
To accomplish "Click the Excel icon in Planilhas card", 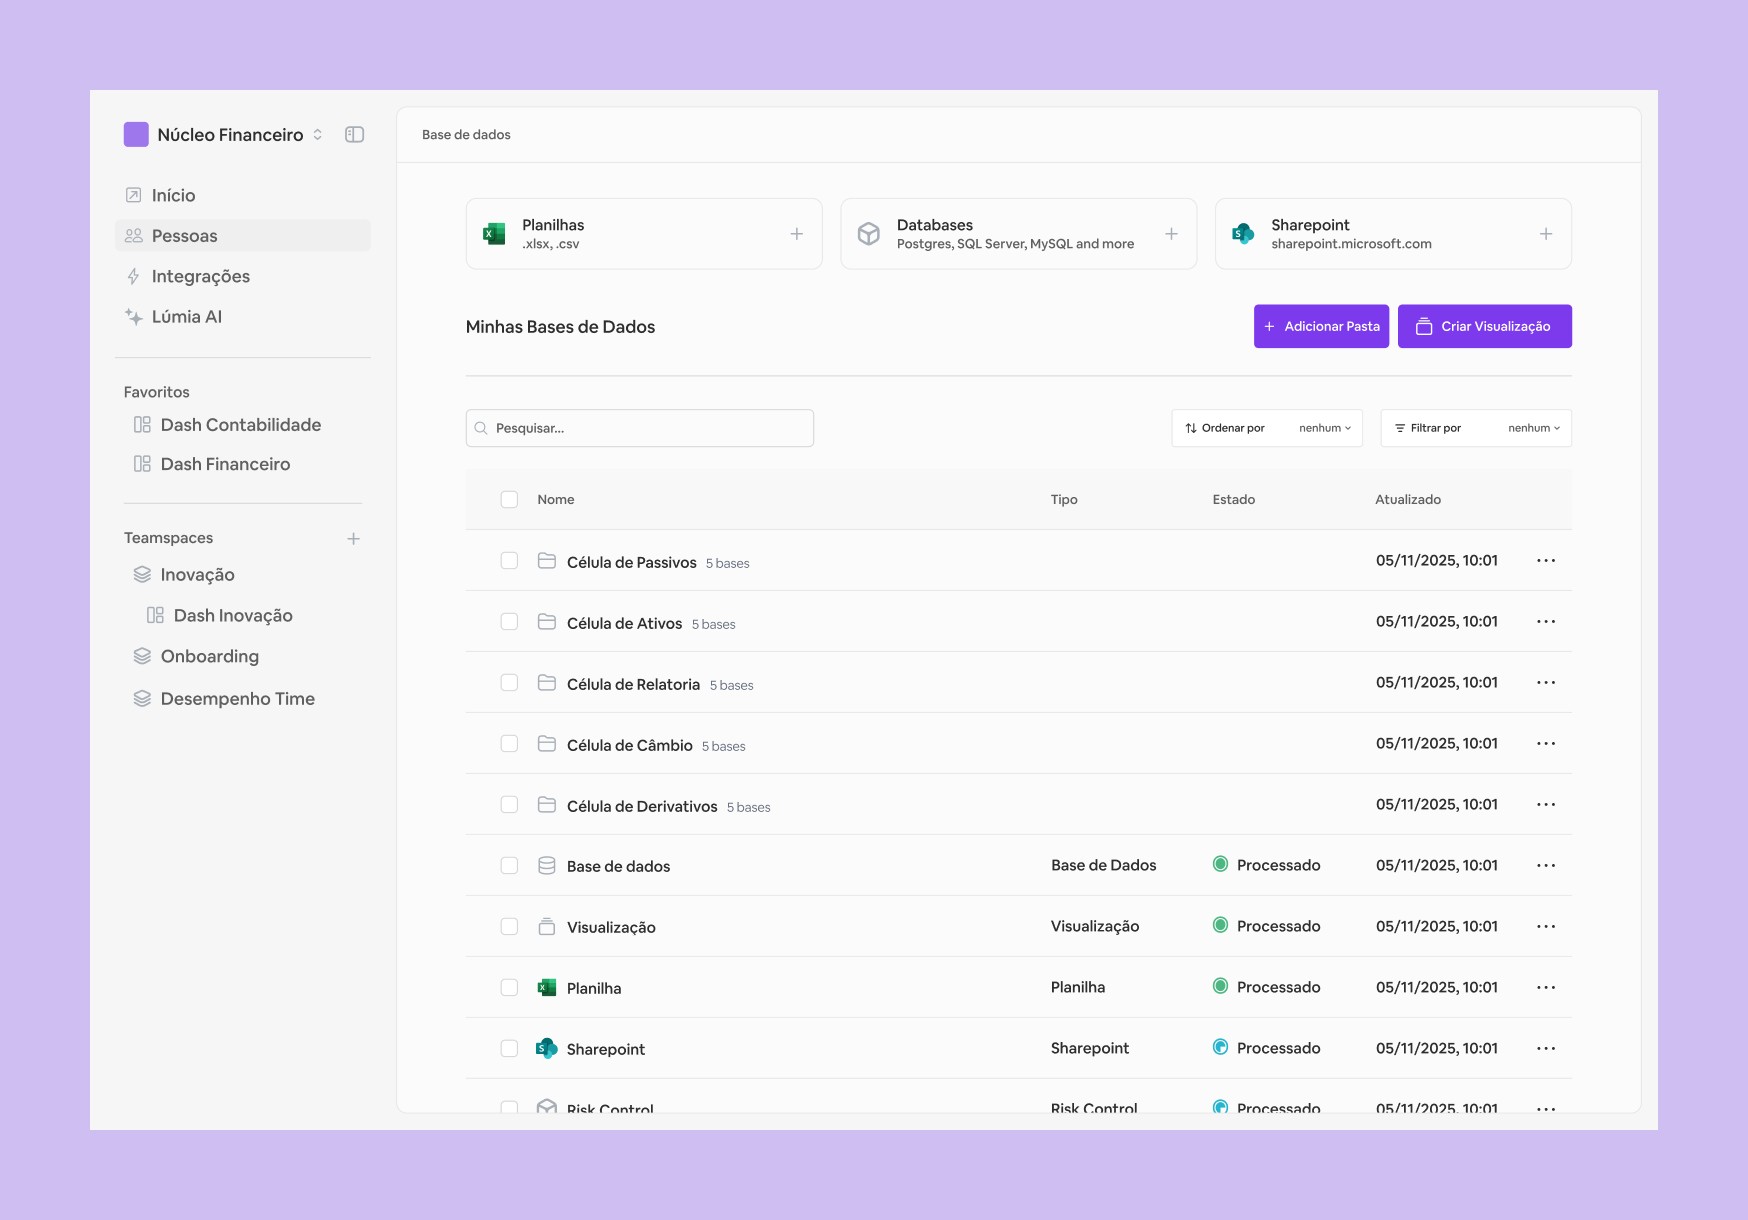I will pos(494,234).
